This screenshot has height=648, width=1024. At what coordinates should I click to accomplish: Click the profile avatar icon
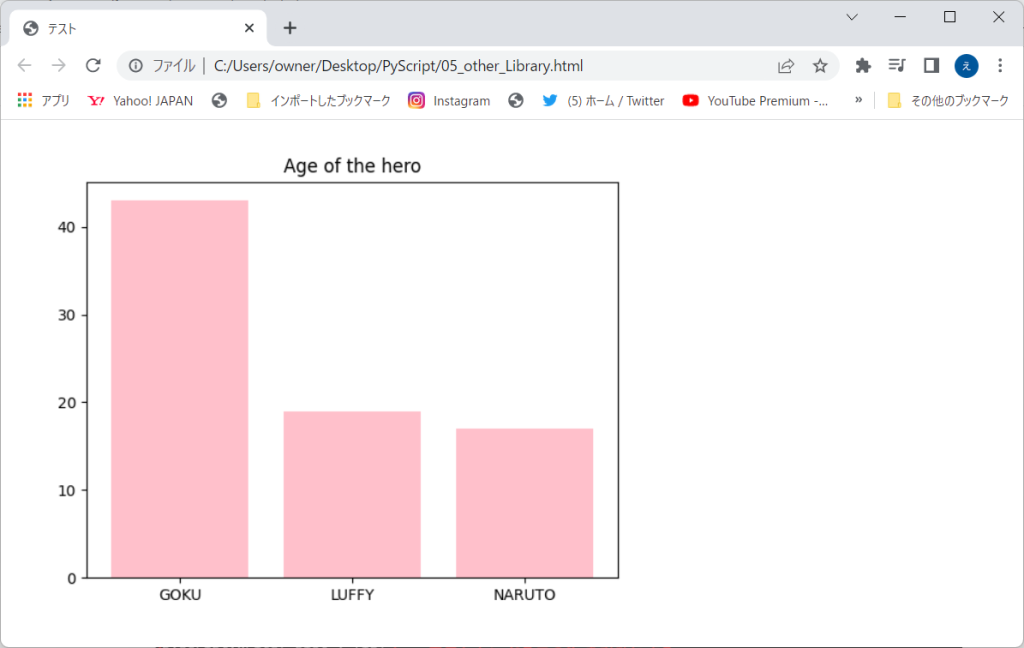click(x=966, y=66)
